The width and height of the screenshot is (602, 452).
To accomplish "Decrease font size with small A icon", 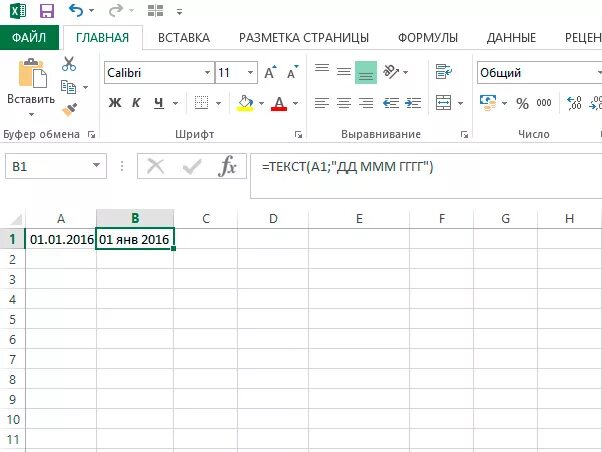I will [x=293, y=72].
